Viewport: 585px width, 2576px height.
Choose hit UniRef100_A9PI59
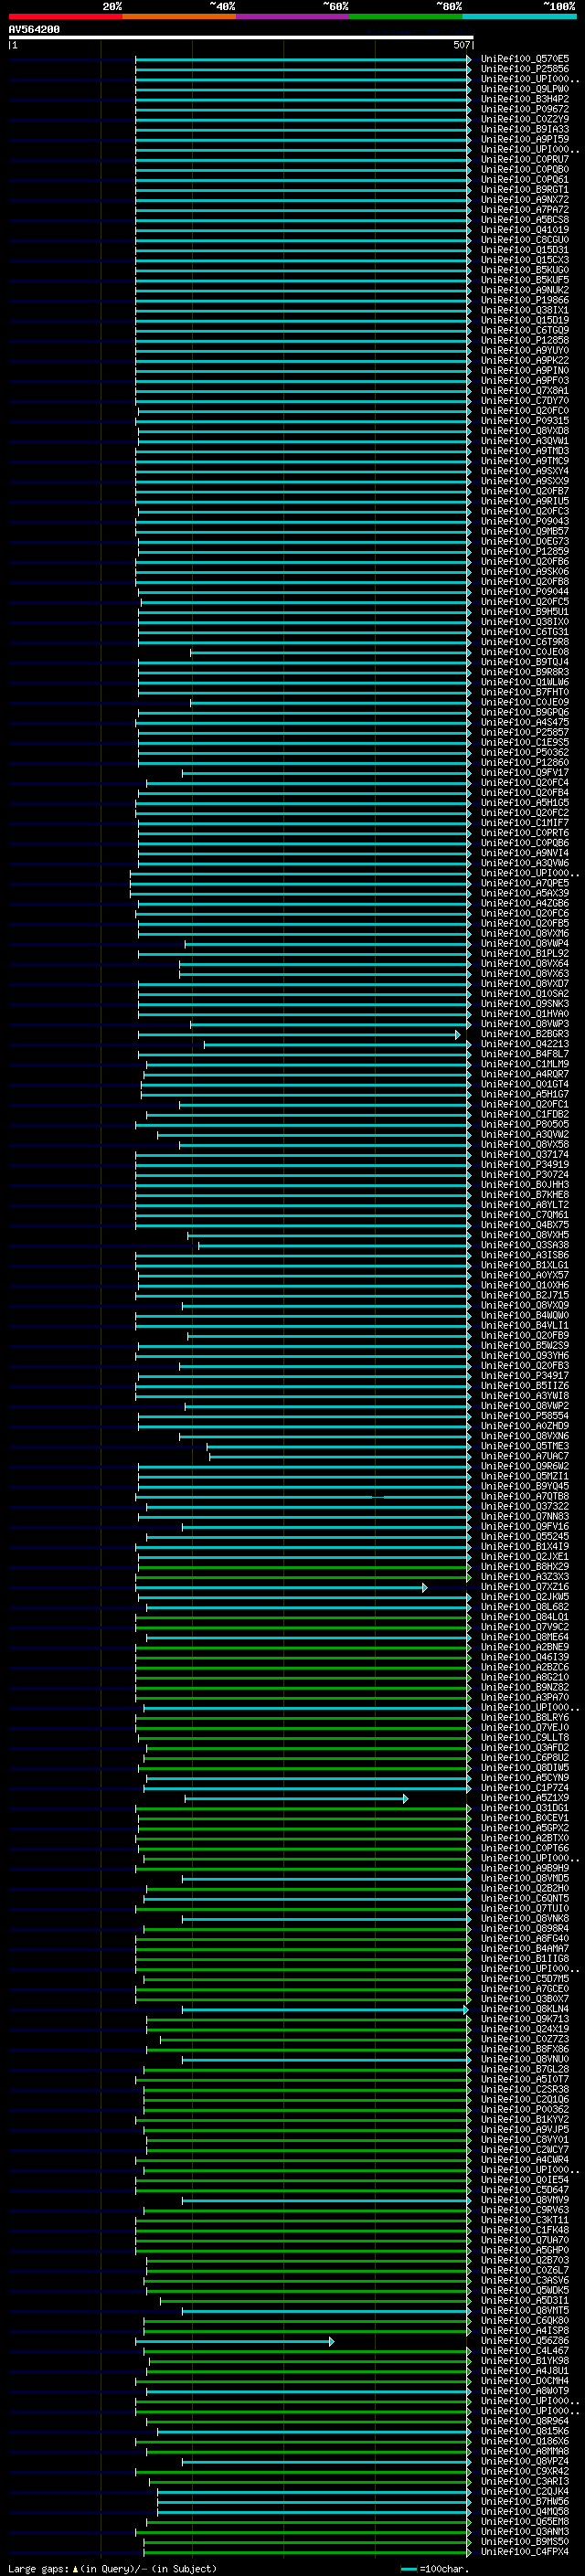point(525,139)
